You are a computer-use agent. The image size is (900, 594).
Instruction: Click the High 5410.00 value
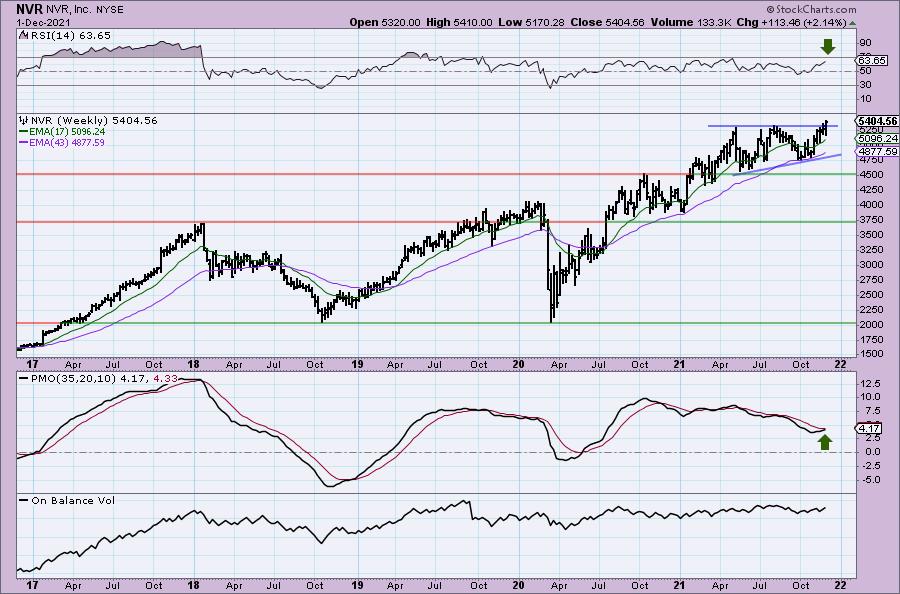[x=458, y=22]
